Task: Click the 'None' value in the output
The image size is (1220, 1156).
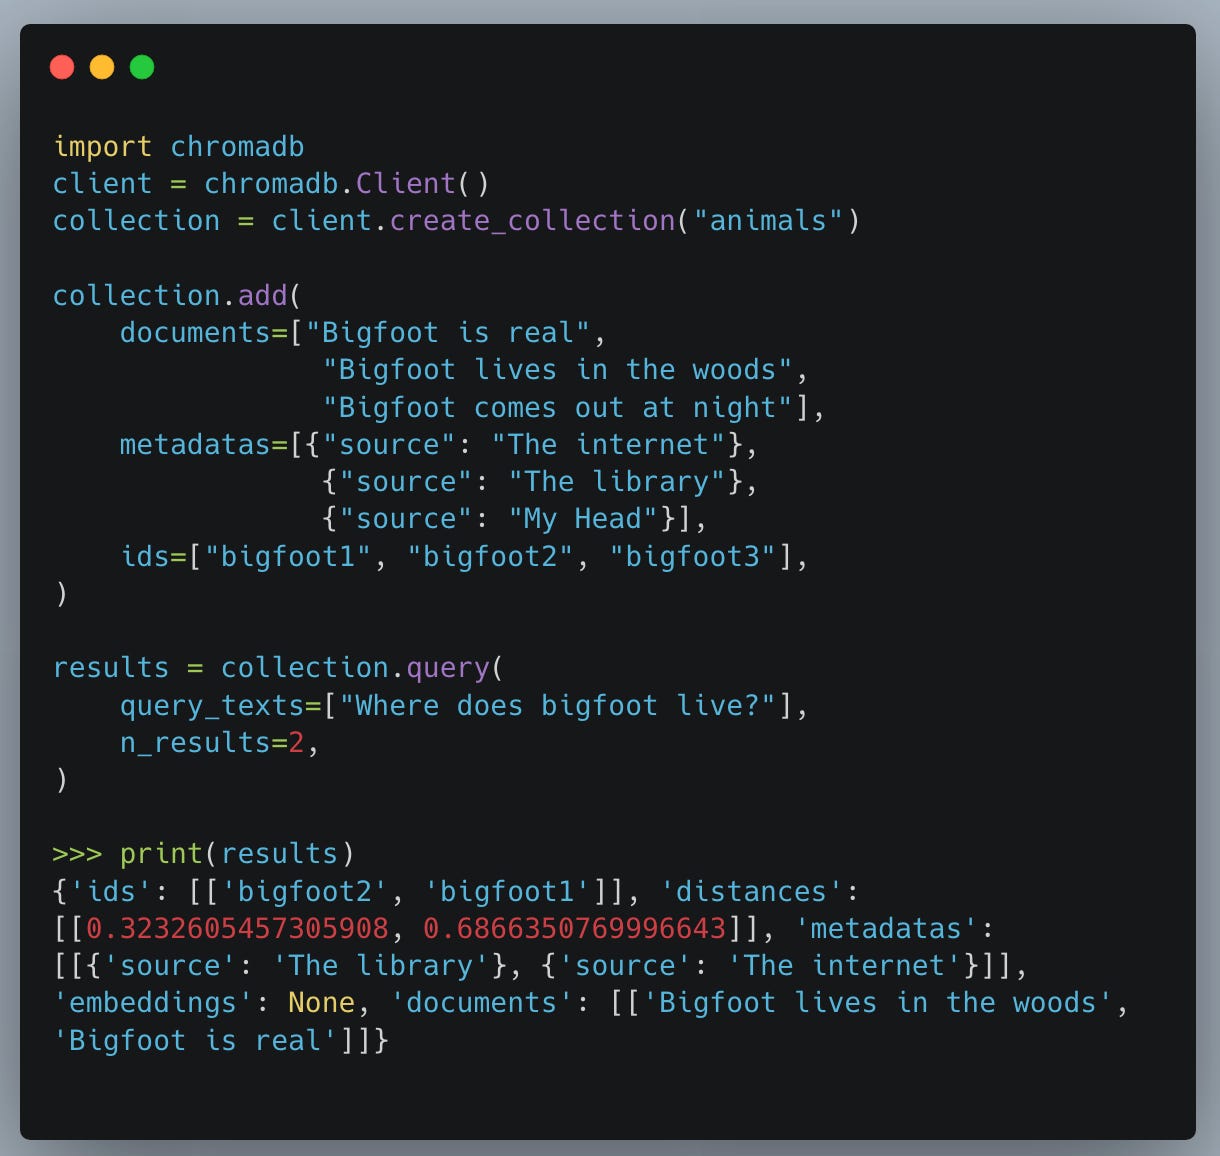Action: click(321, 1003)
